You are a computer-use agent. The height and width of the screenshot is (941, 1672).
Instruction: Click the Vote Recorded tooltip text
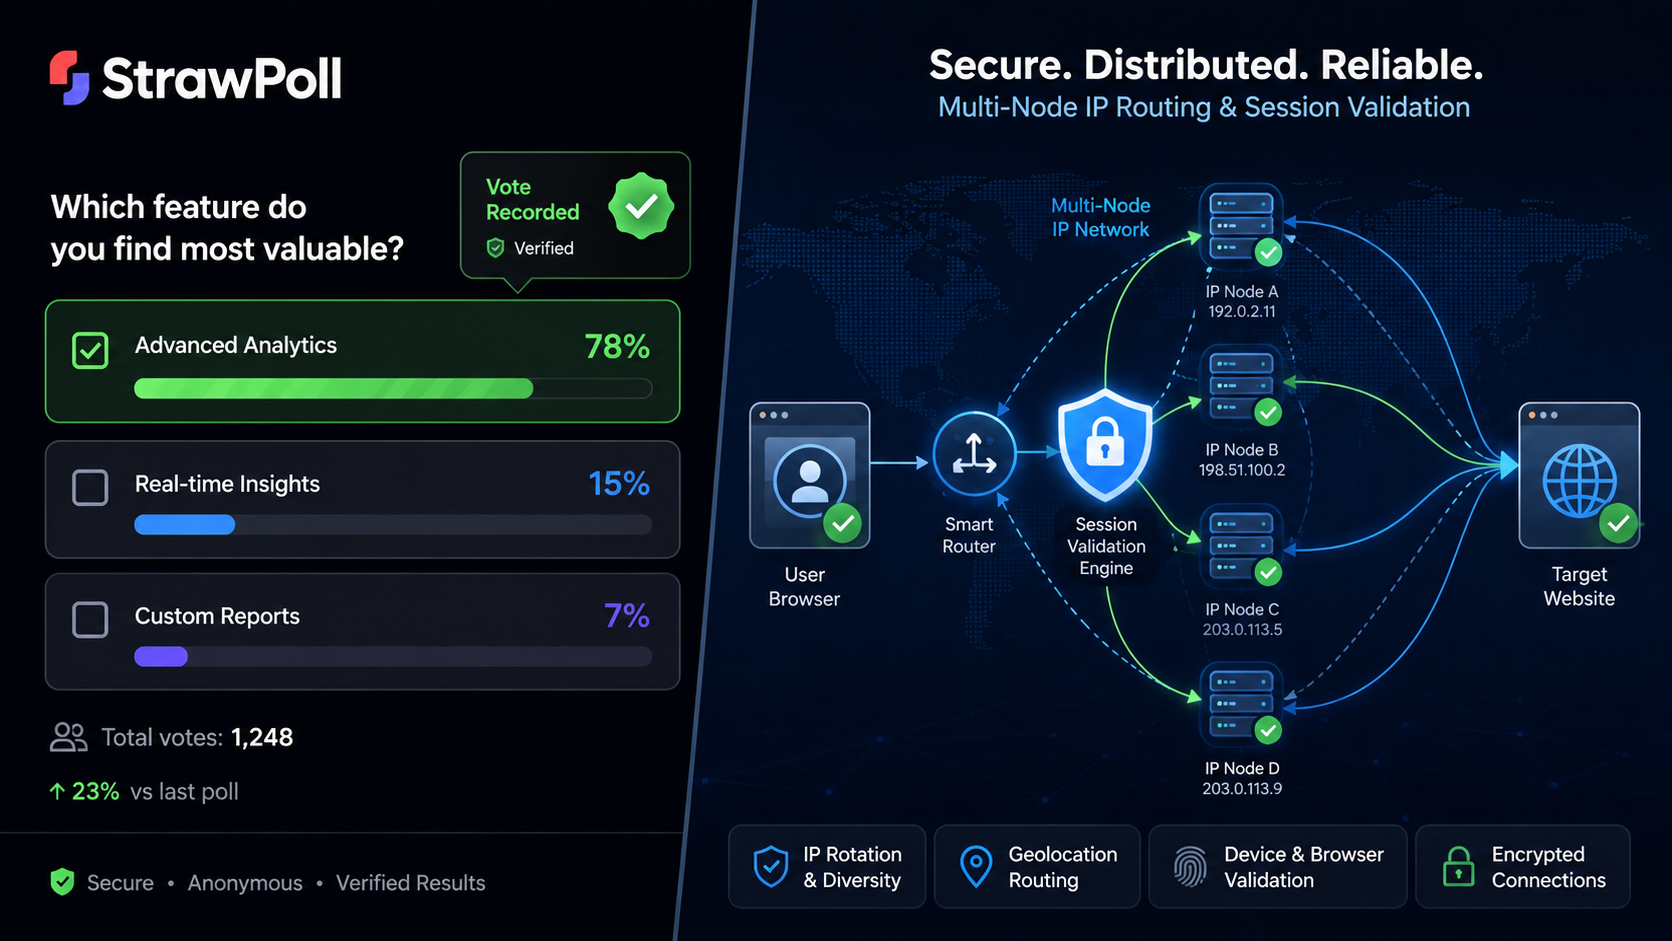(x=532, y=199)
